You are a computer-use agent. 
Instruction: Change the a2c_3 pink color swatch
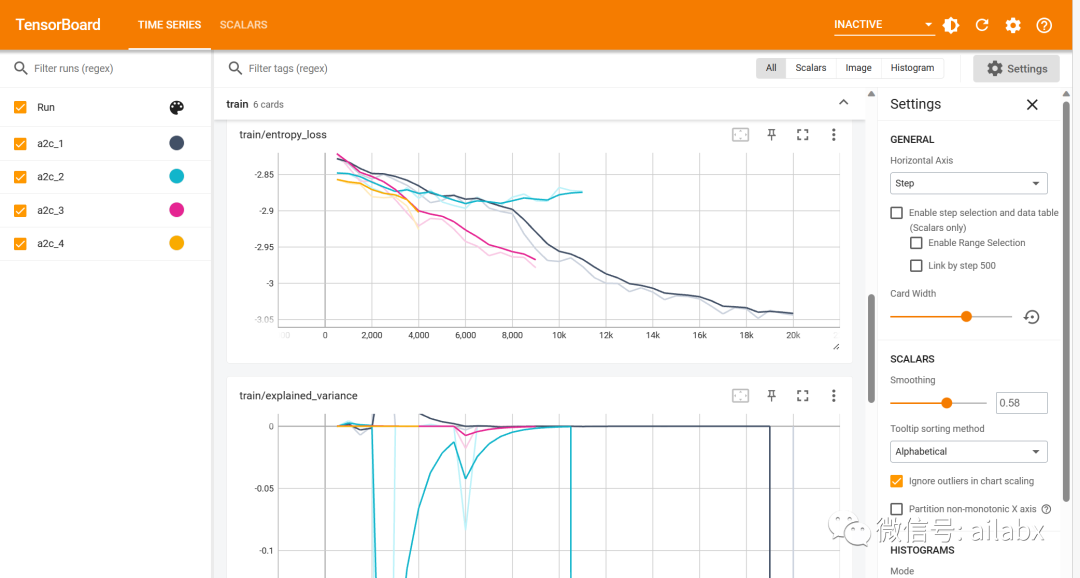point(176,210)
